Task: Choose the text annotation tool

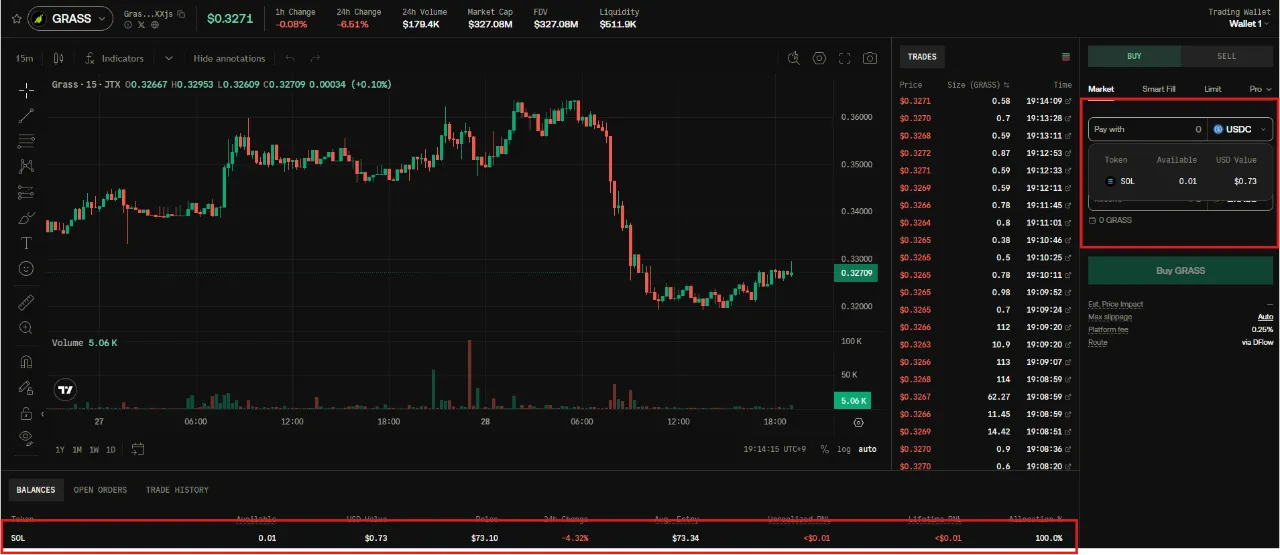Action: (27, 243)
